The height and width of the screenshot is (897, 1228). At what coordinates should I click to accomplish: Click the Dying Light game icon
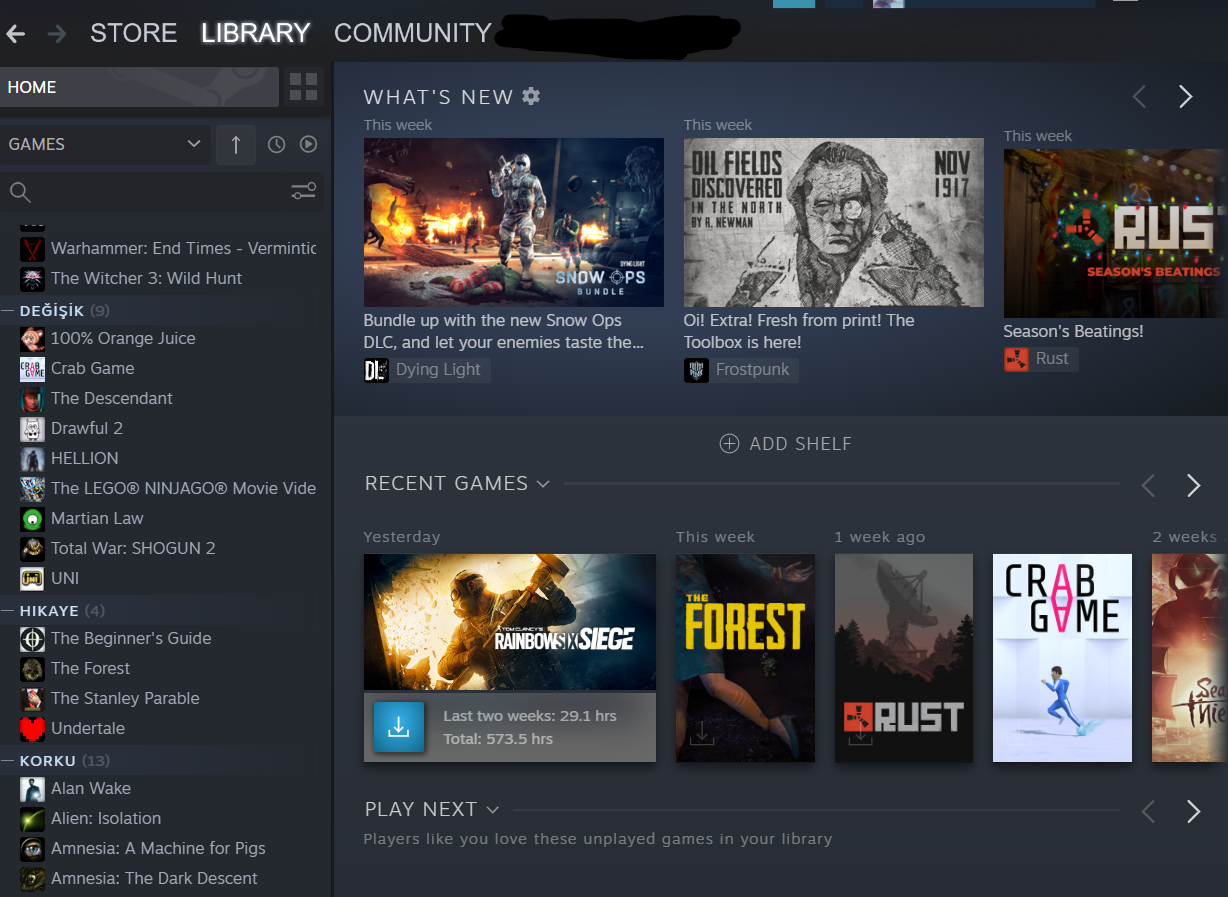(x=376, y=370)
